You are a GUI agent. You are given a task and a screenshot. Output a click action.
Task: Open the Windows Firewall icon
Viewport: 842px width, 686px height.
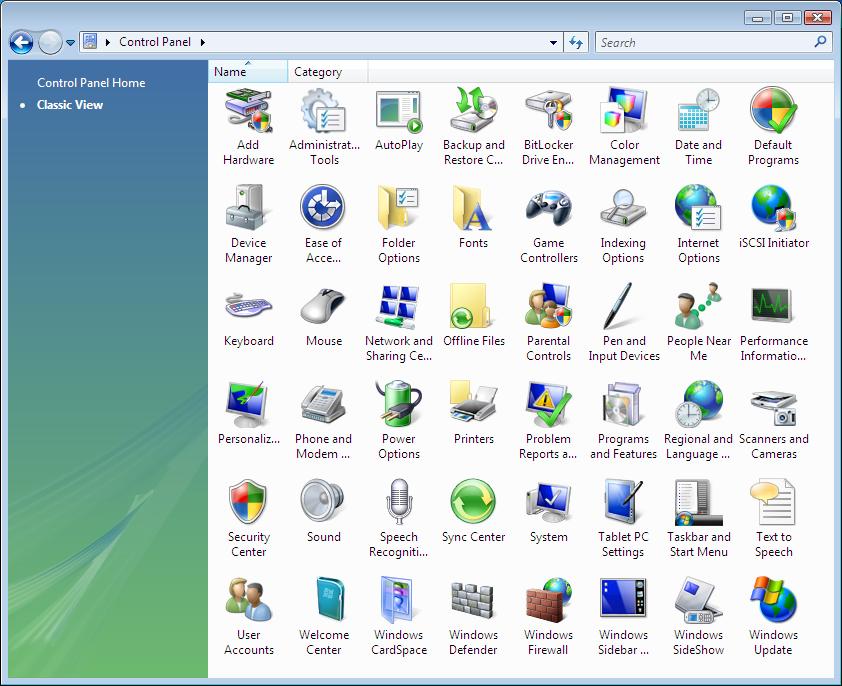point(548,603)
